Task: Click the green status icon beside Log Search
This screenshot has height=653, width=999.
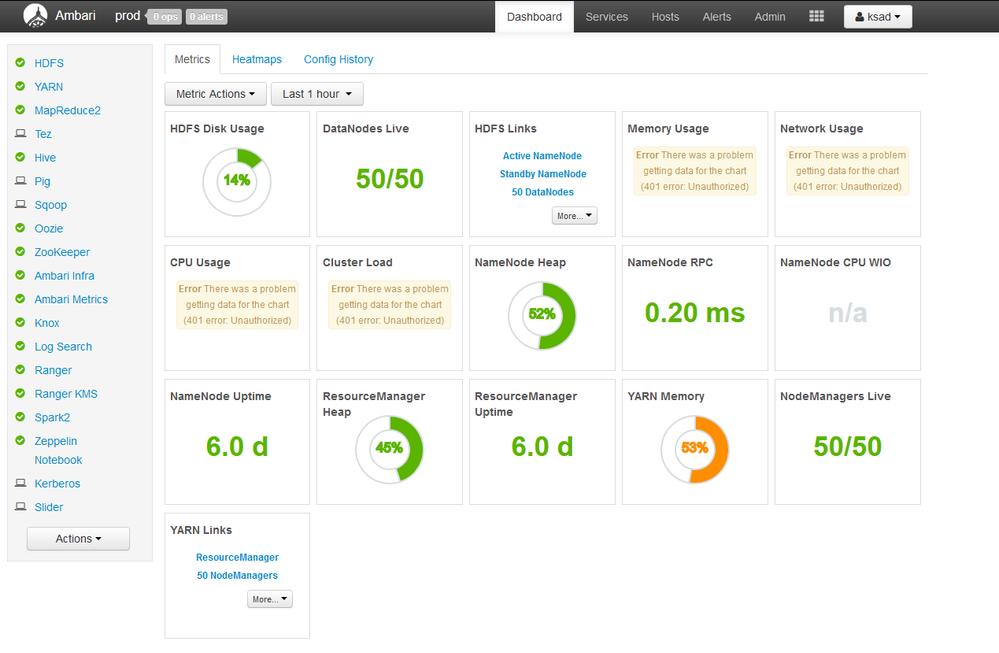Action: [x=20, y=346]
